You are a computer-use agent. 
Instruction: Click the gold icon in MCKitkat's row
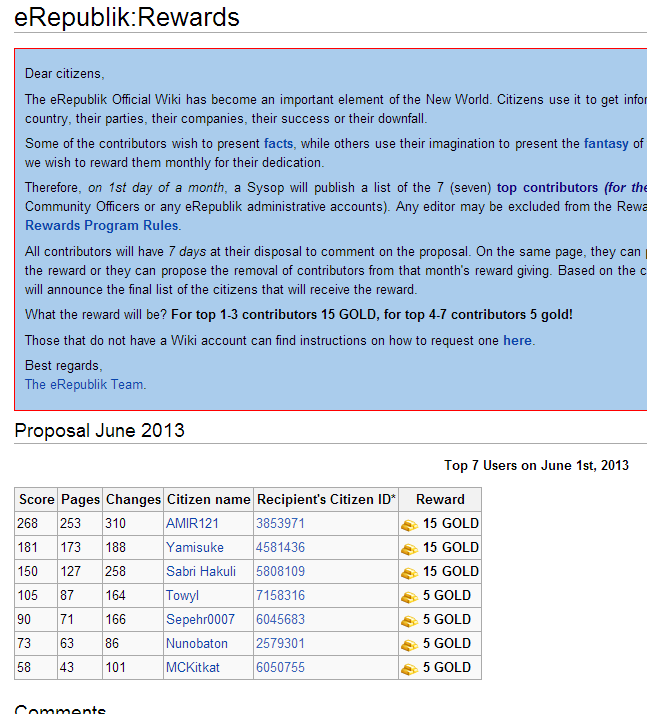409,669
